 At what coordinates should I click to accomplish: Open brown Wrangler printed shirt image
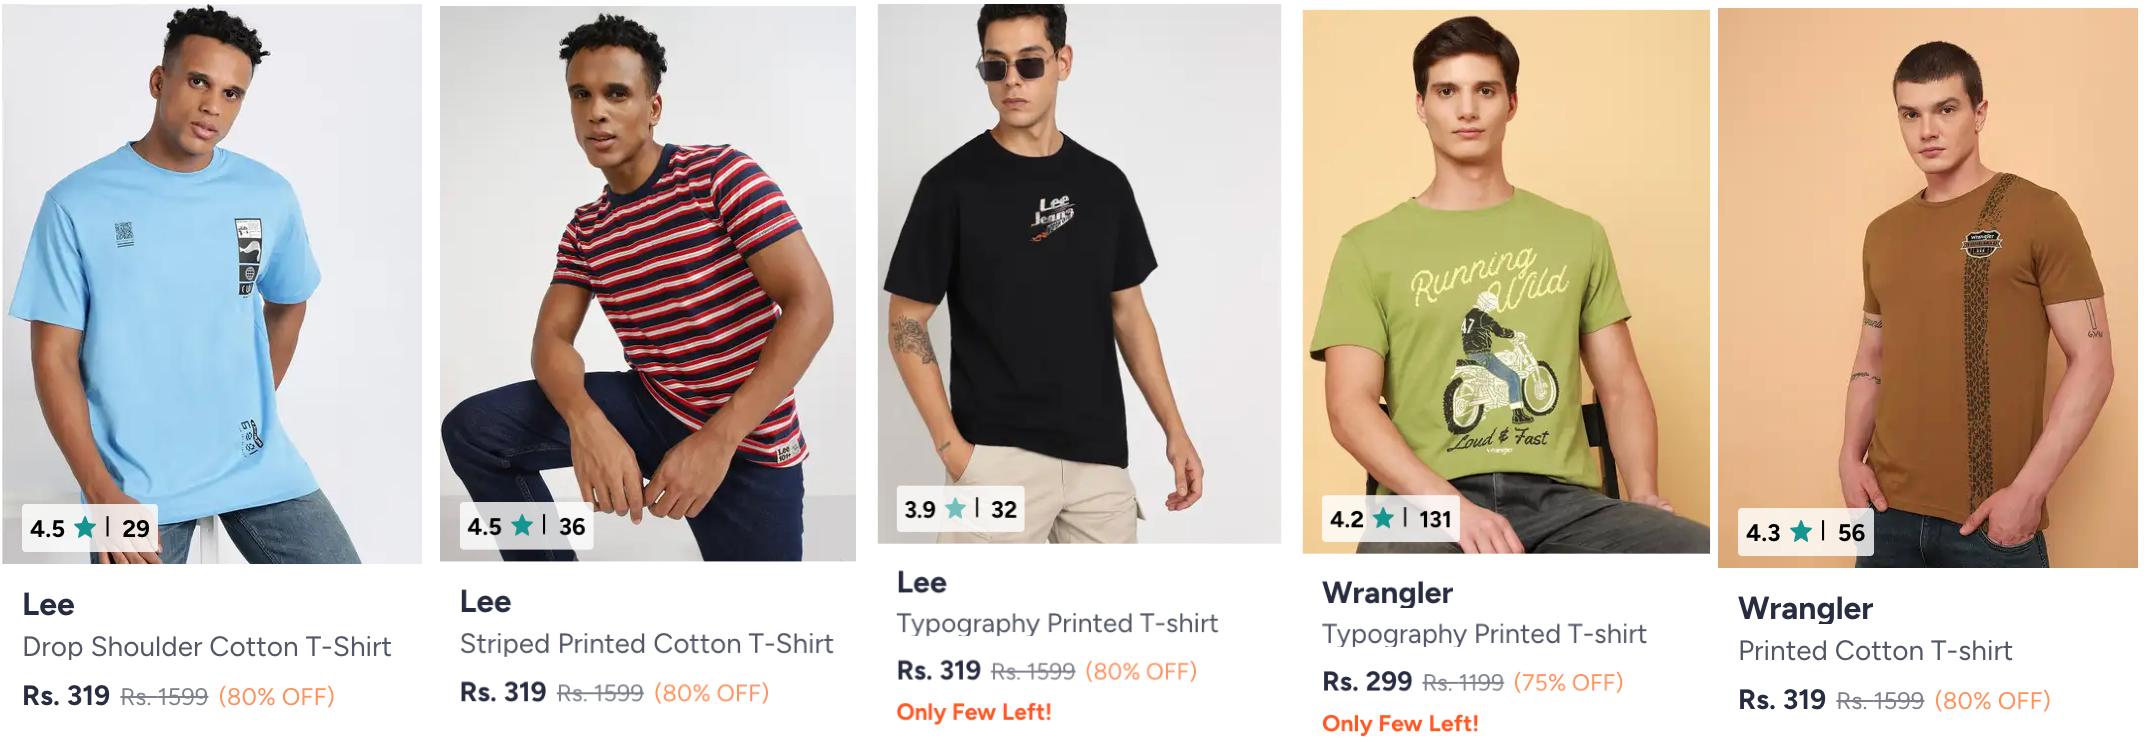[1927, 280]
